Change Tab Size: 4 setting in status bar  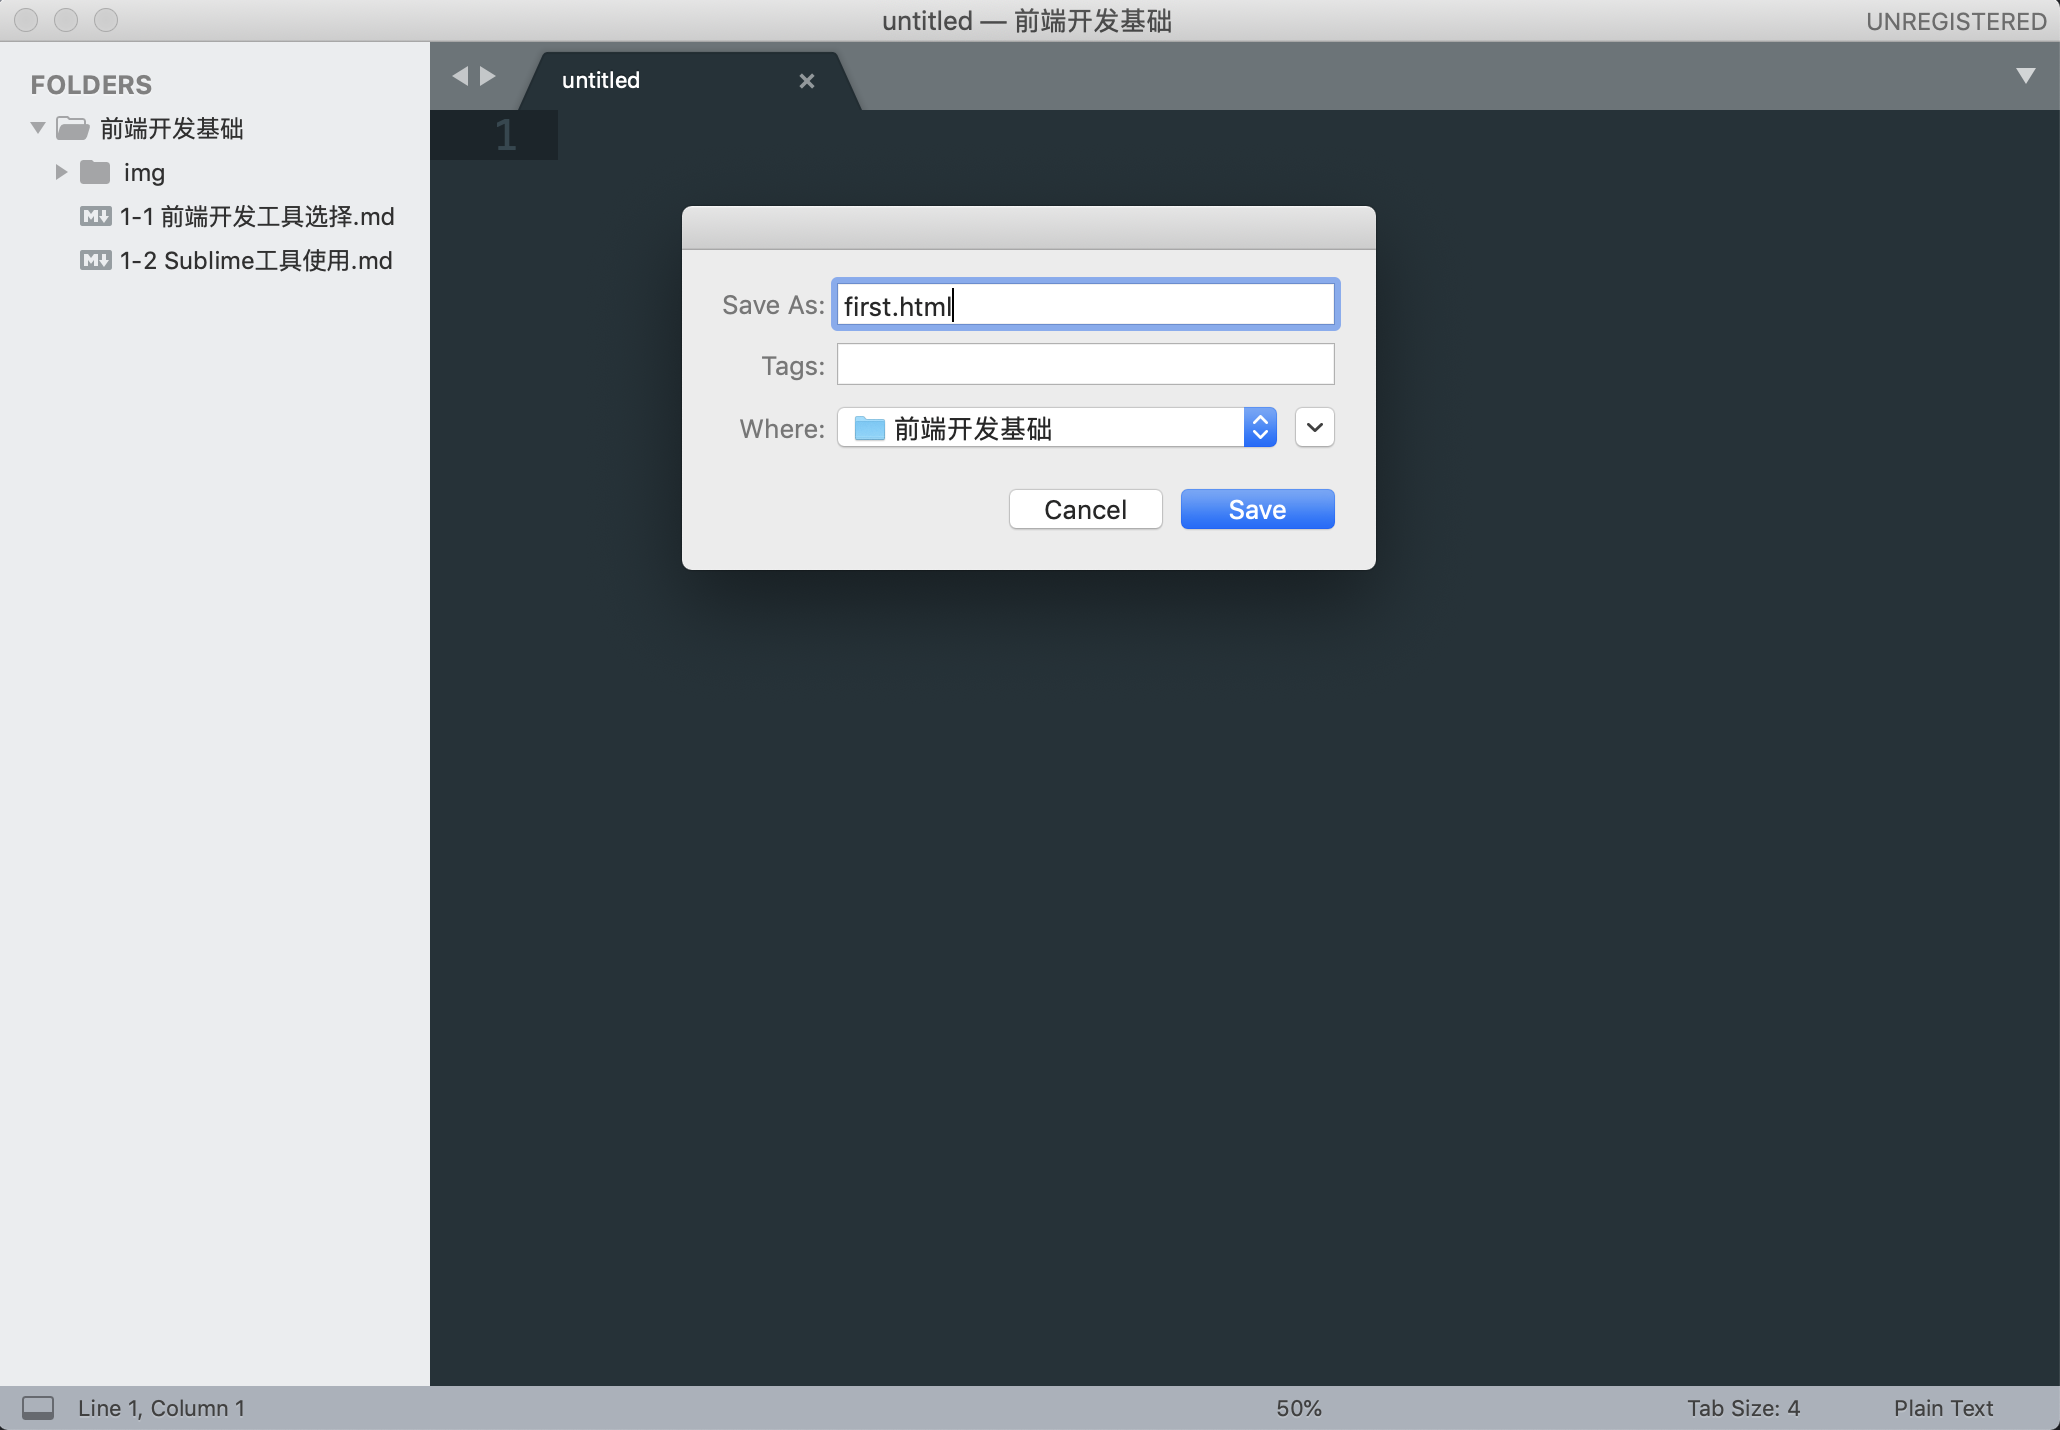[1743, 1408]
